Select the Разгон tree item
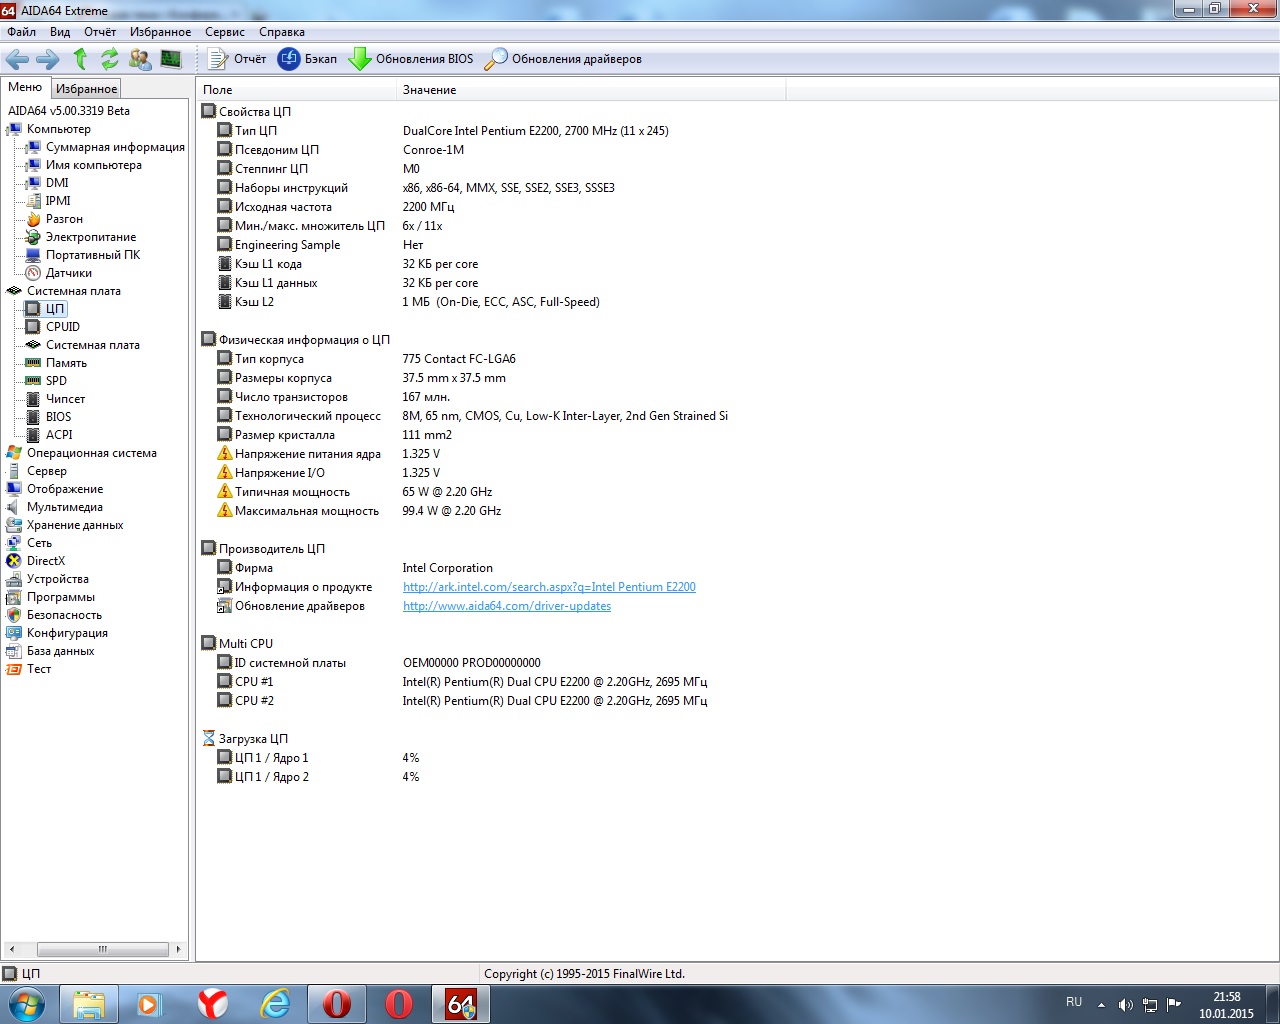This screenshot has width=1280, height=1024. 64,219
